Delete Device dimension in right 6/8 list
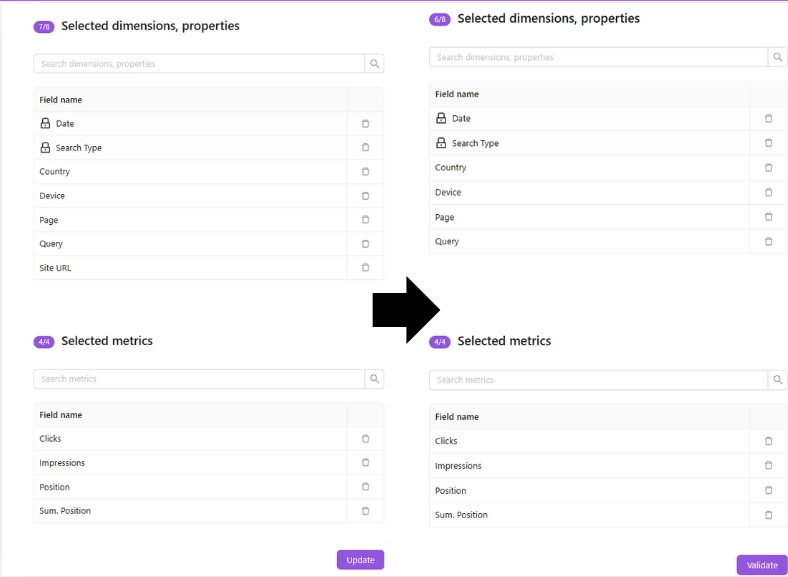Screen dimensions: 788x577 click(x=768, y=192)
